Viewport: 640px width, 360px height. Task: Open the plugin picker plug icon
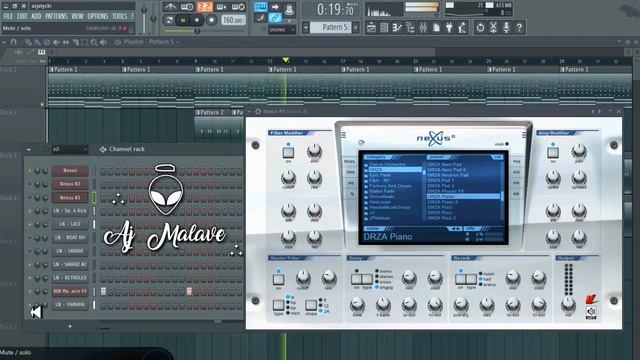[x=449, y=27]
